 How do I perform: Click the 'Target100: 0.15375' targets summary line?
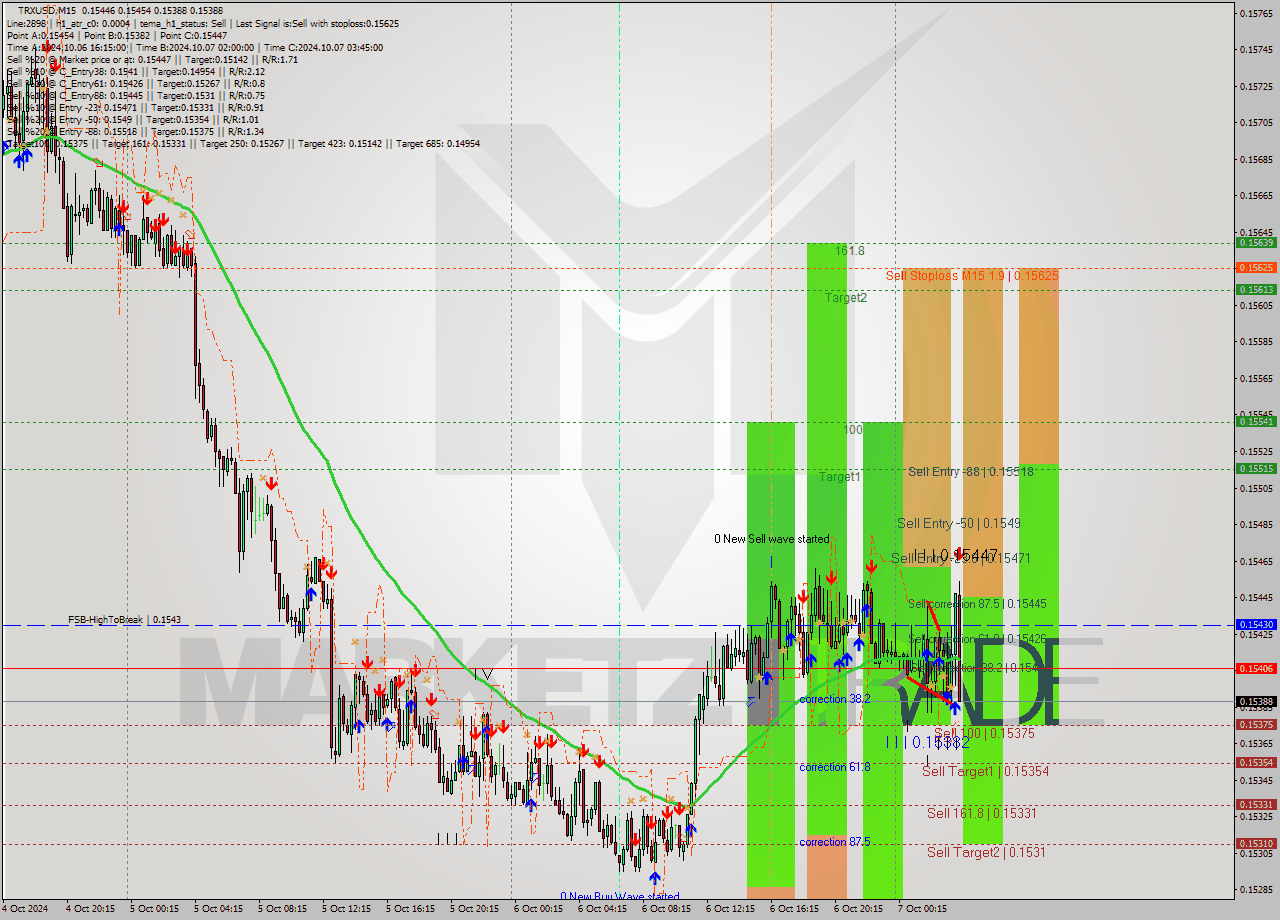243,143
